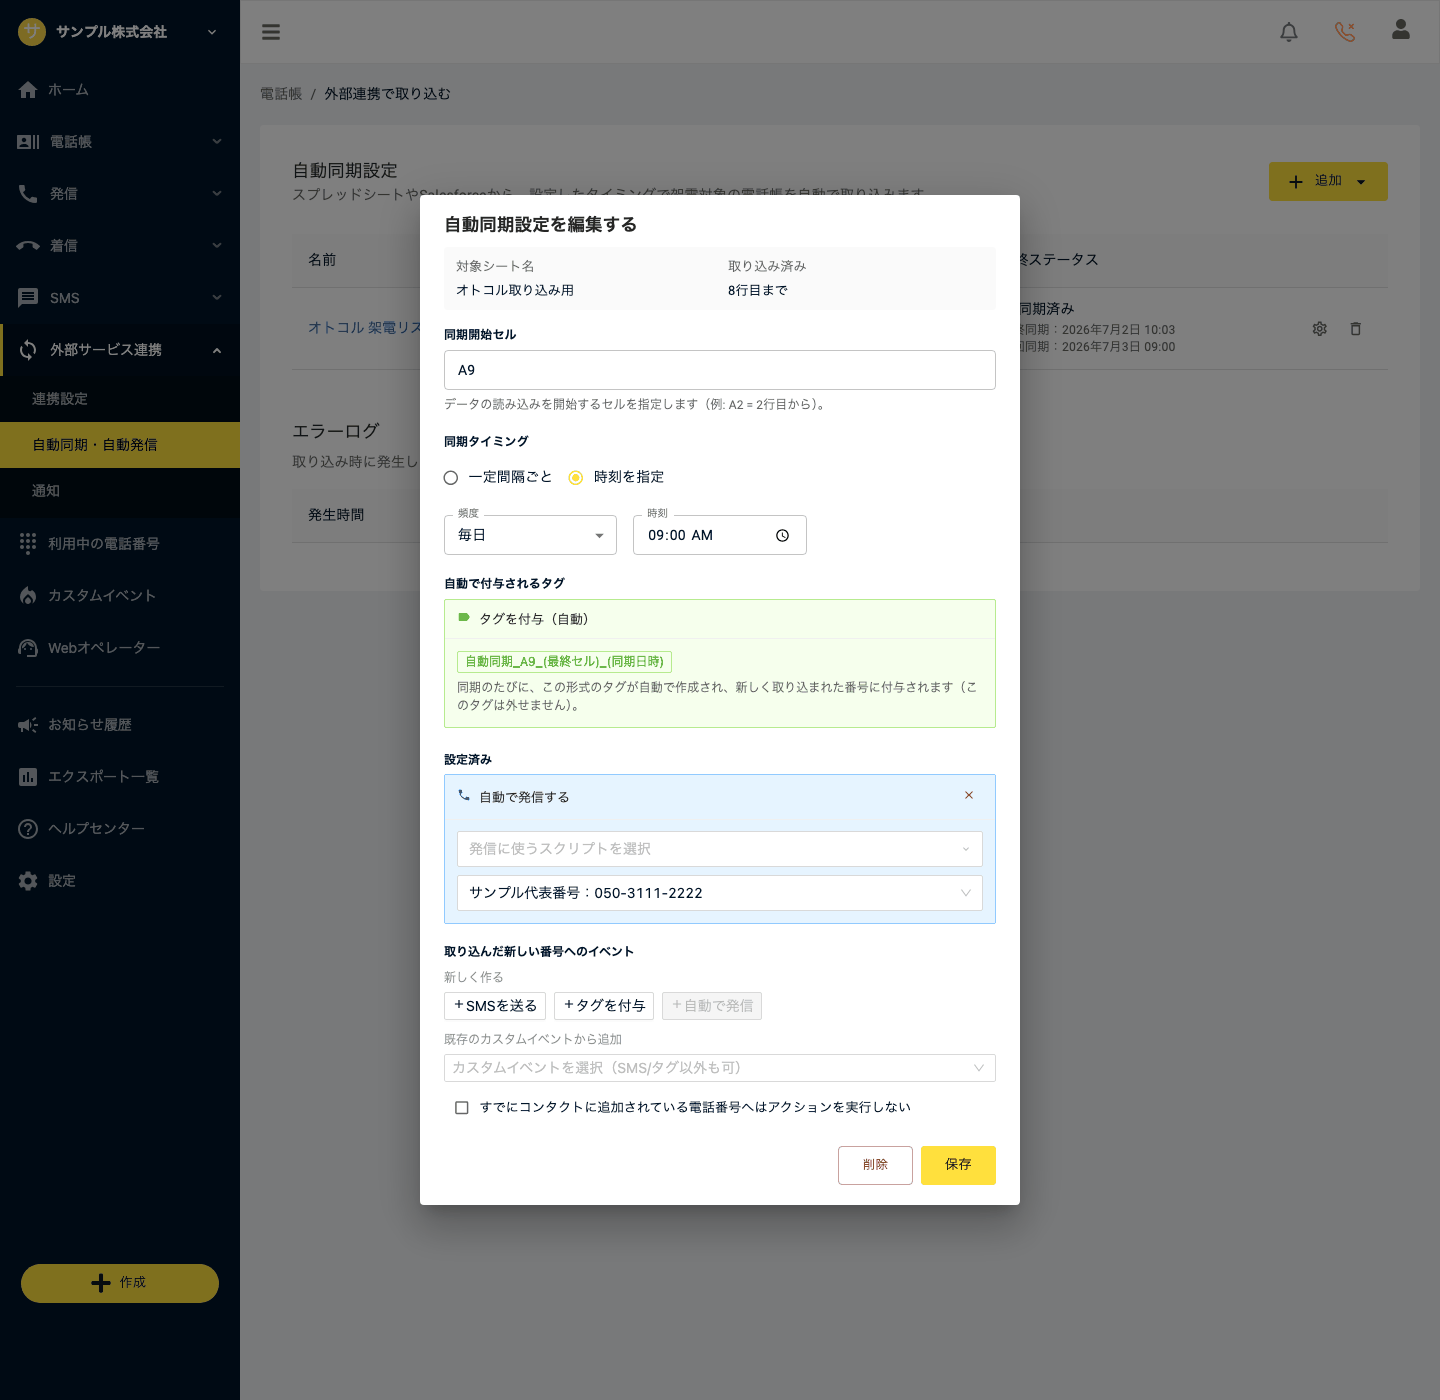The image size is (1440, 1400).
Task: Click the 電話帳 breadcrumb link
Action: [x=281, y=94]
